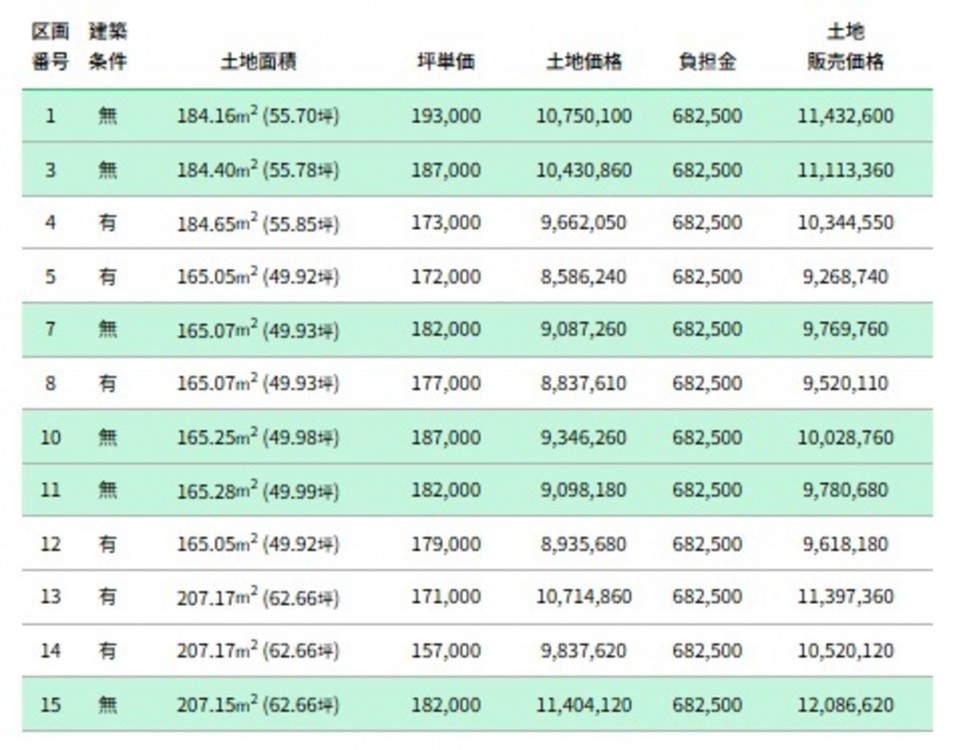Click the 土地価格 column header
The height and width of the screenshot is (750, 953).
(x=584, y=62)
